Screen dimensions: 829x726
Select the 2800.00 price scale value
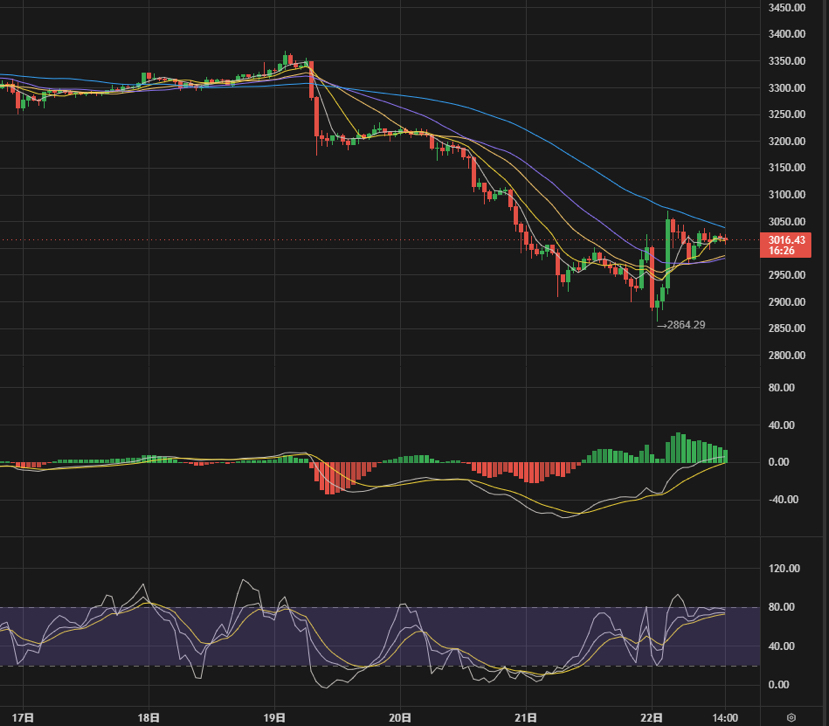(x=787, y=356)
